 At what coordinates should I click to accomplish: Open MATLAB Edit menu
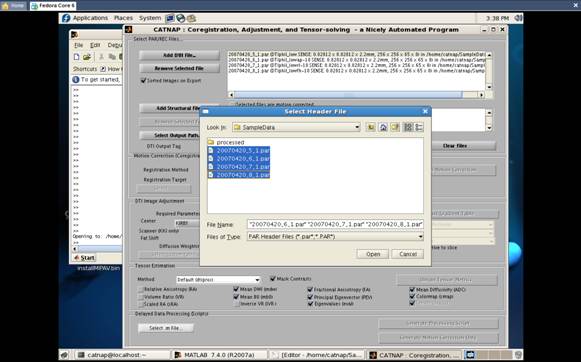pyautogui.click(x=95, y=45)
